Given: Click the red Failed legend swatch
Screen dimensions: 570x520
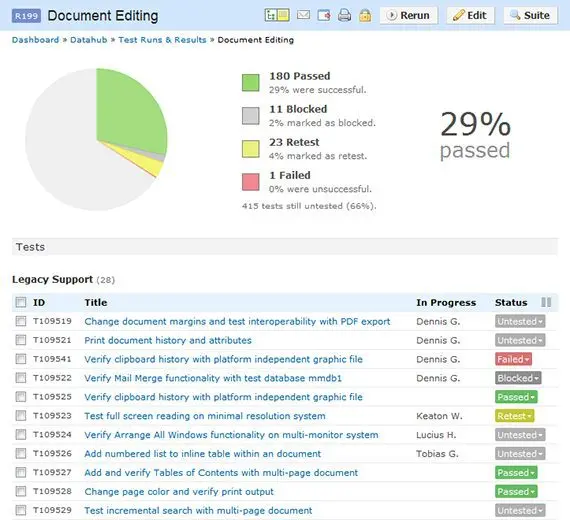Looking at the screenshot, I should [251, 182].
